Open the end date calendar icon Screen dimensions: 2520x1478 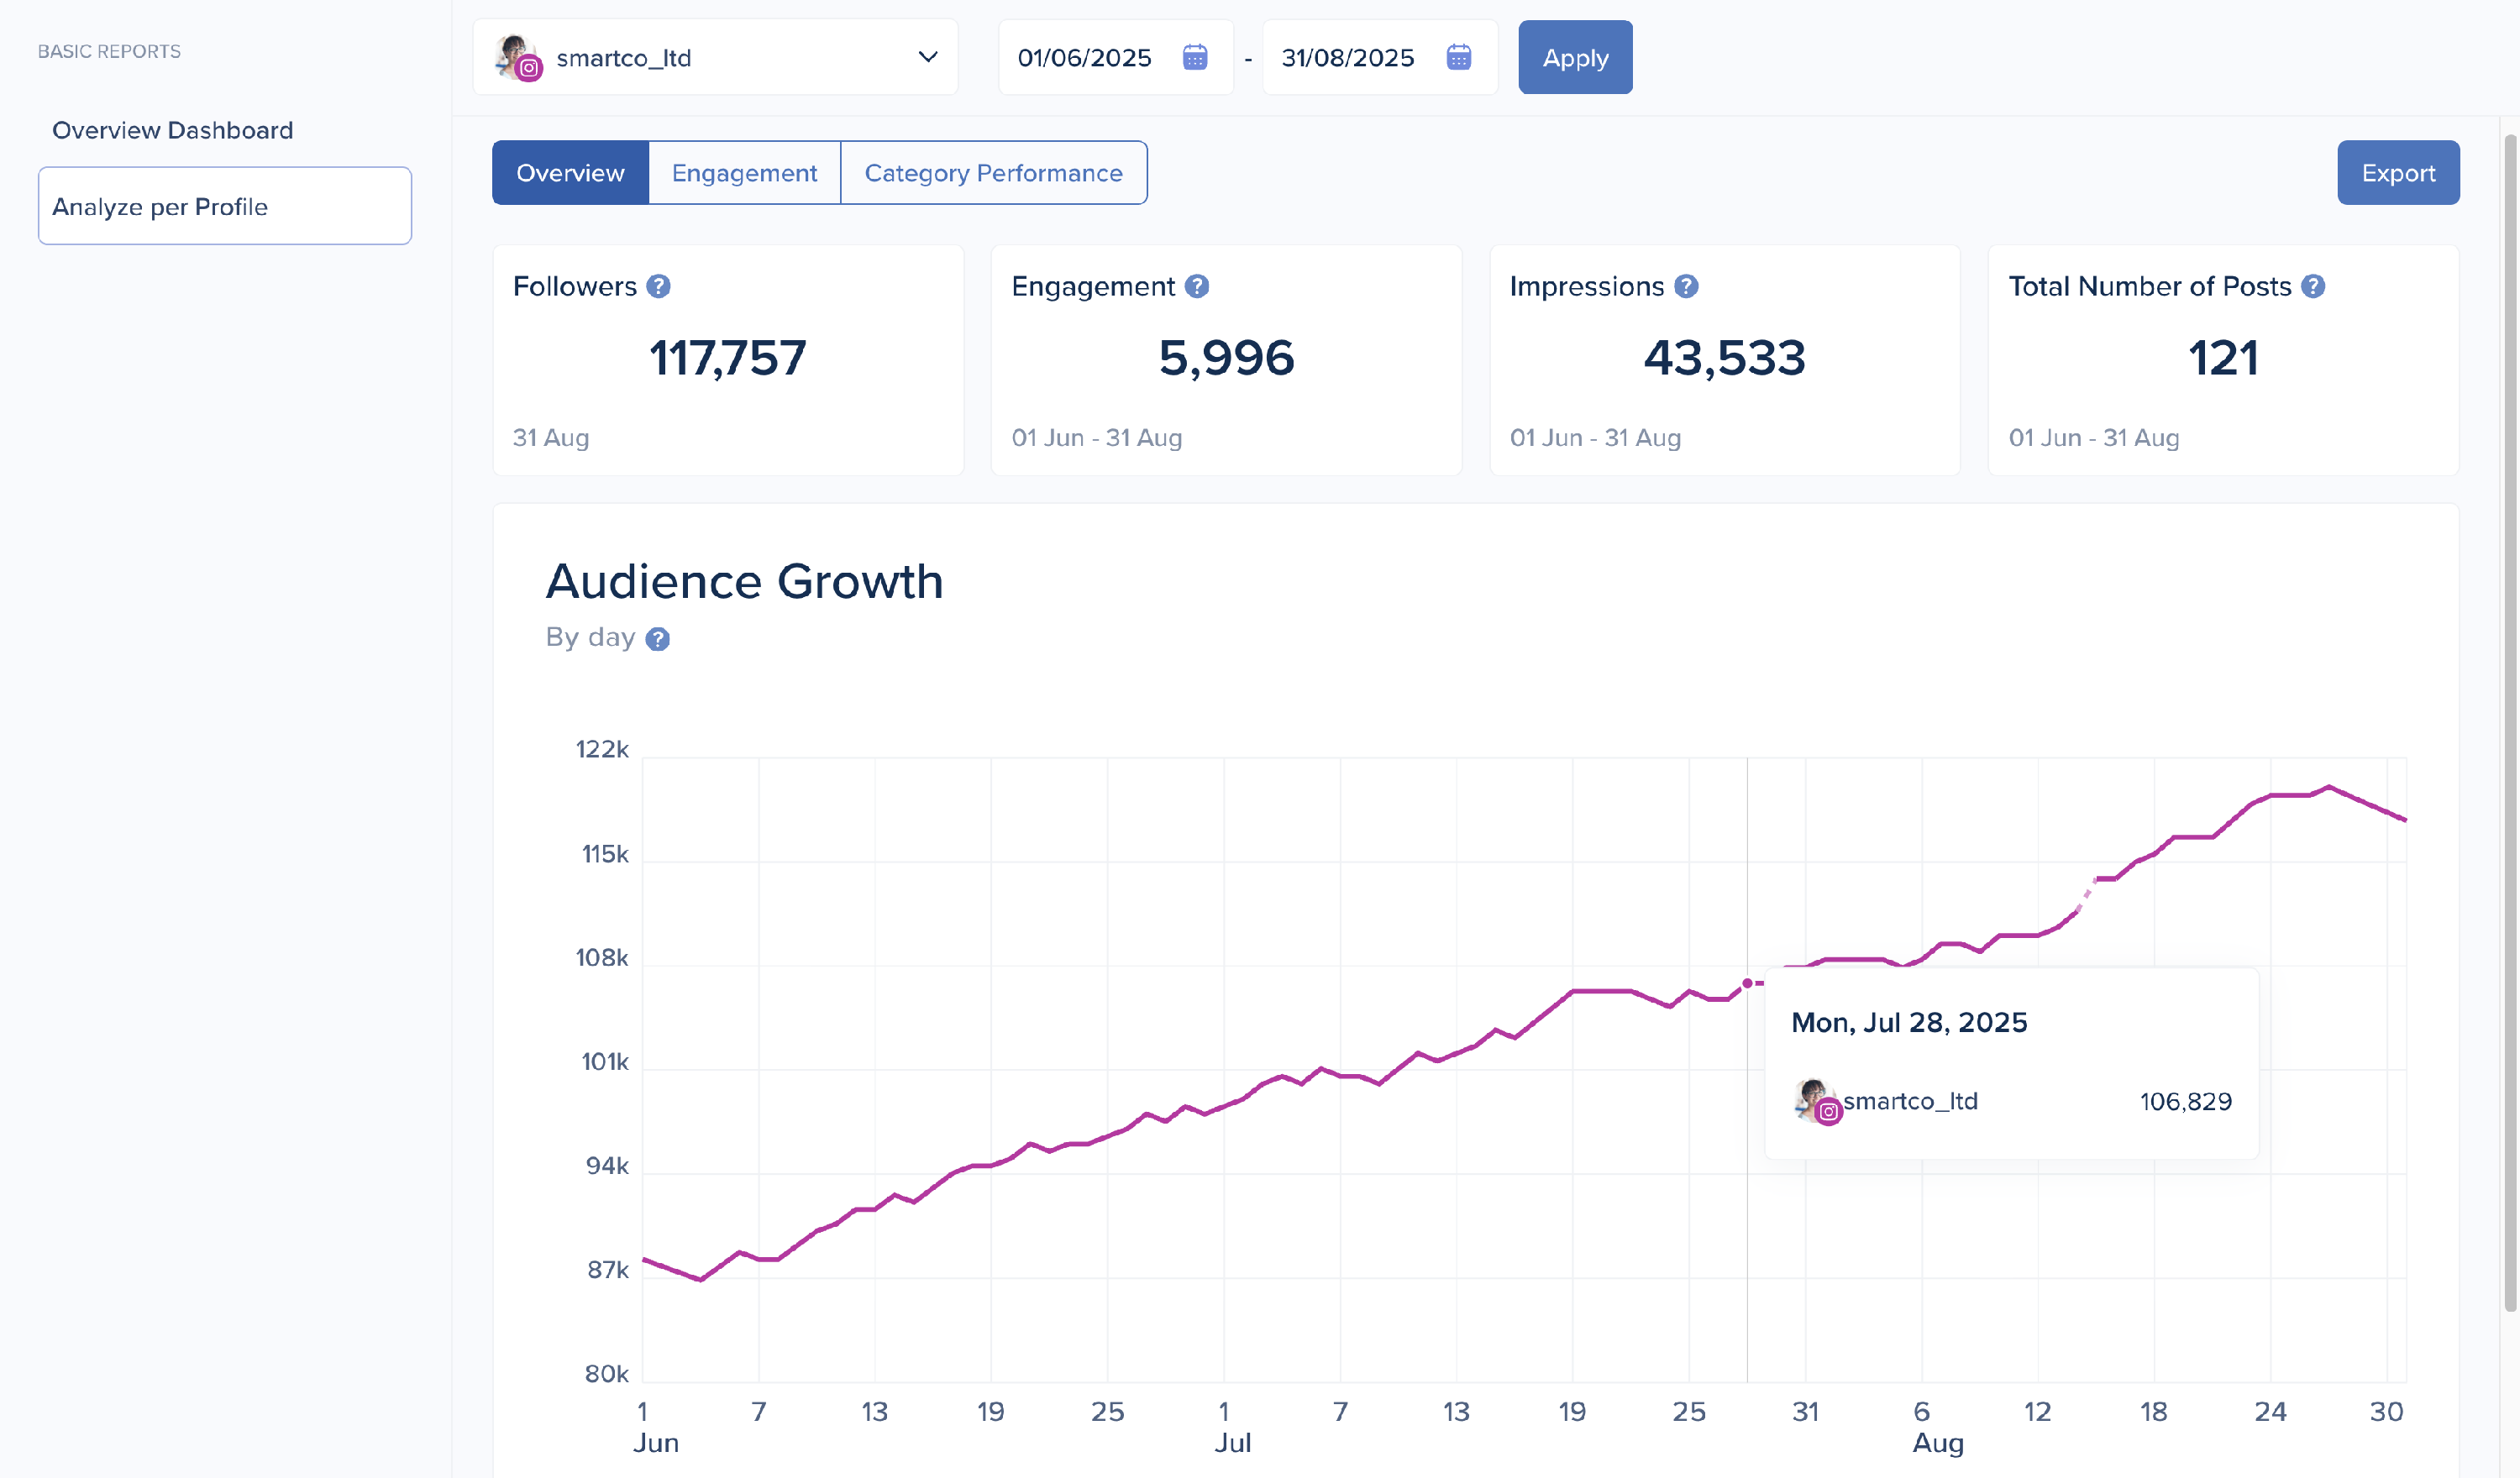1458,58
